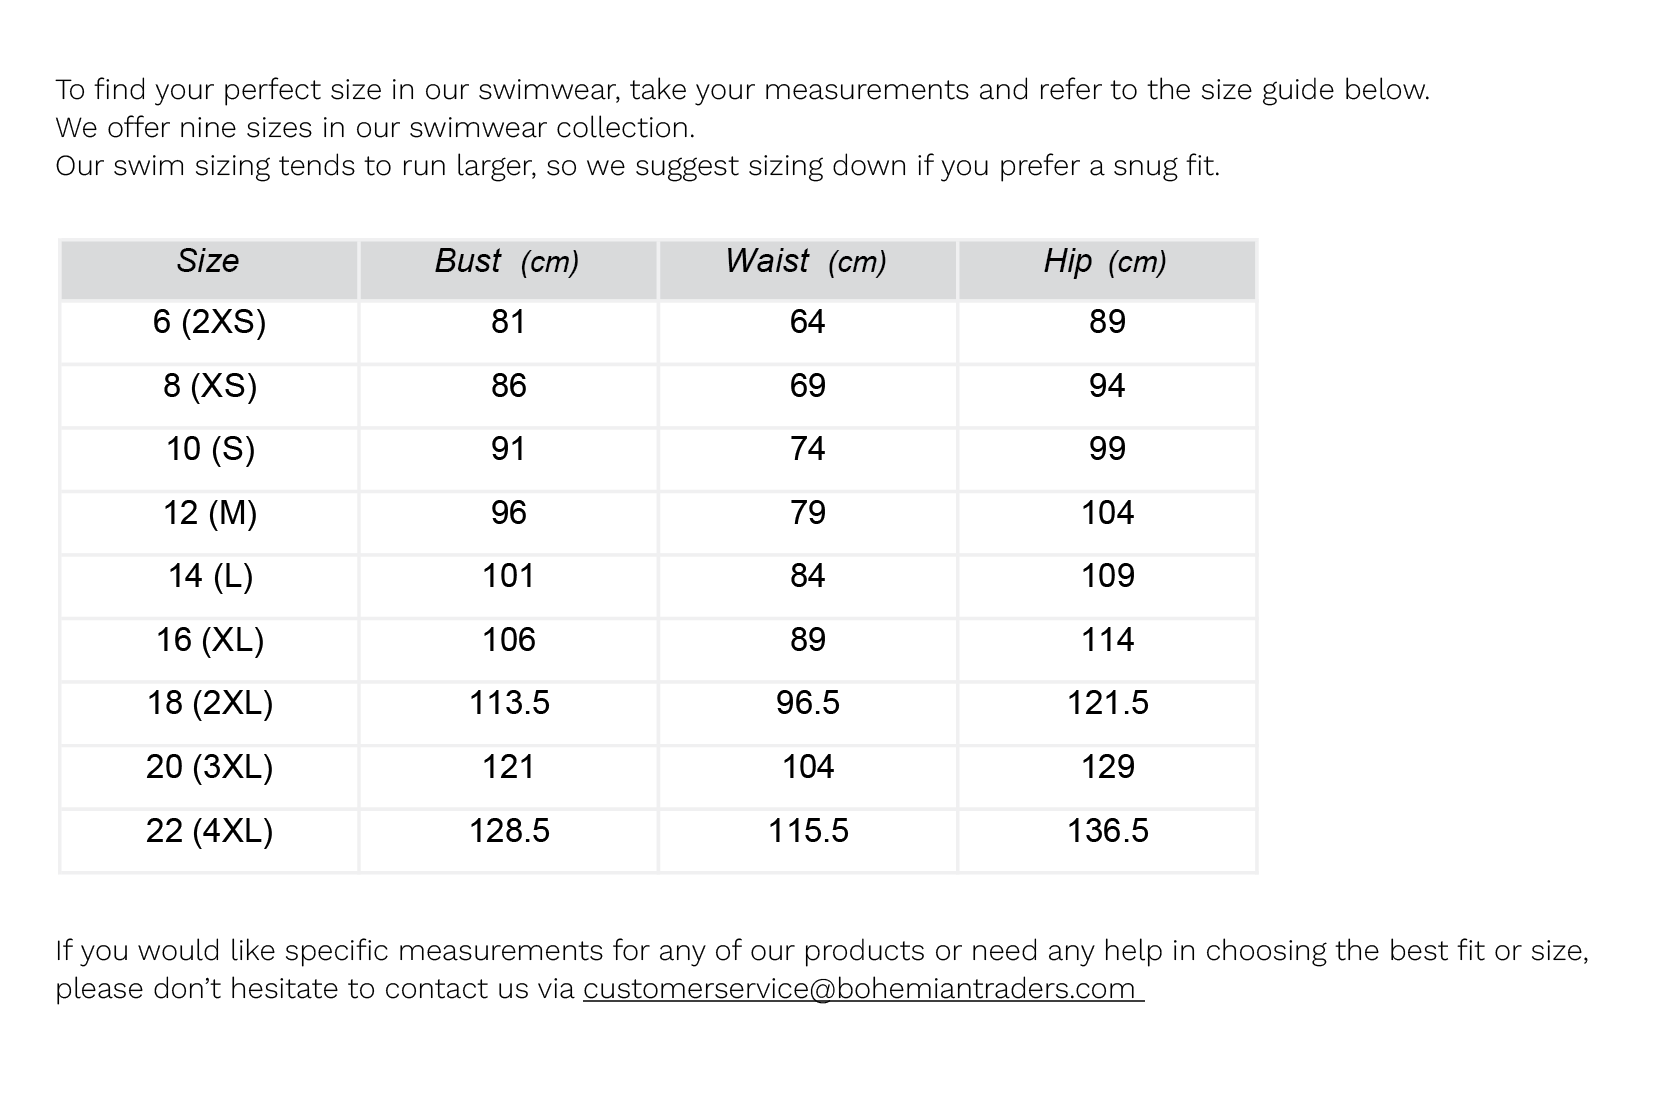Select the 6 (2XS) size cell

(x=209, y=322)
